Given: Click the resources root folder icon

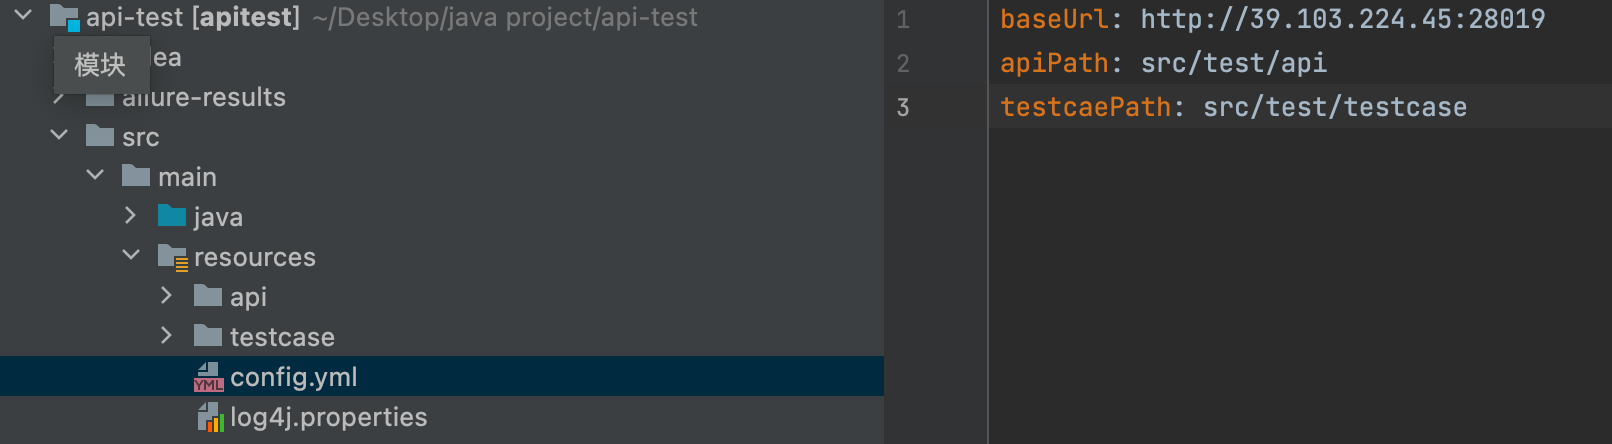Looking at the screenshot, I should pyautogui.click(x=172, y=257).
